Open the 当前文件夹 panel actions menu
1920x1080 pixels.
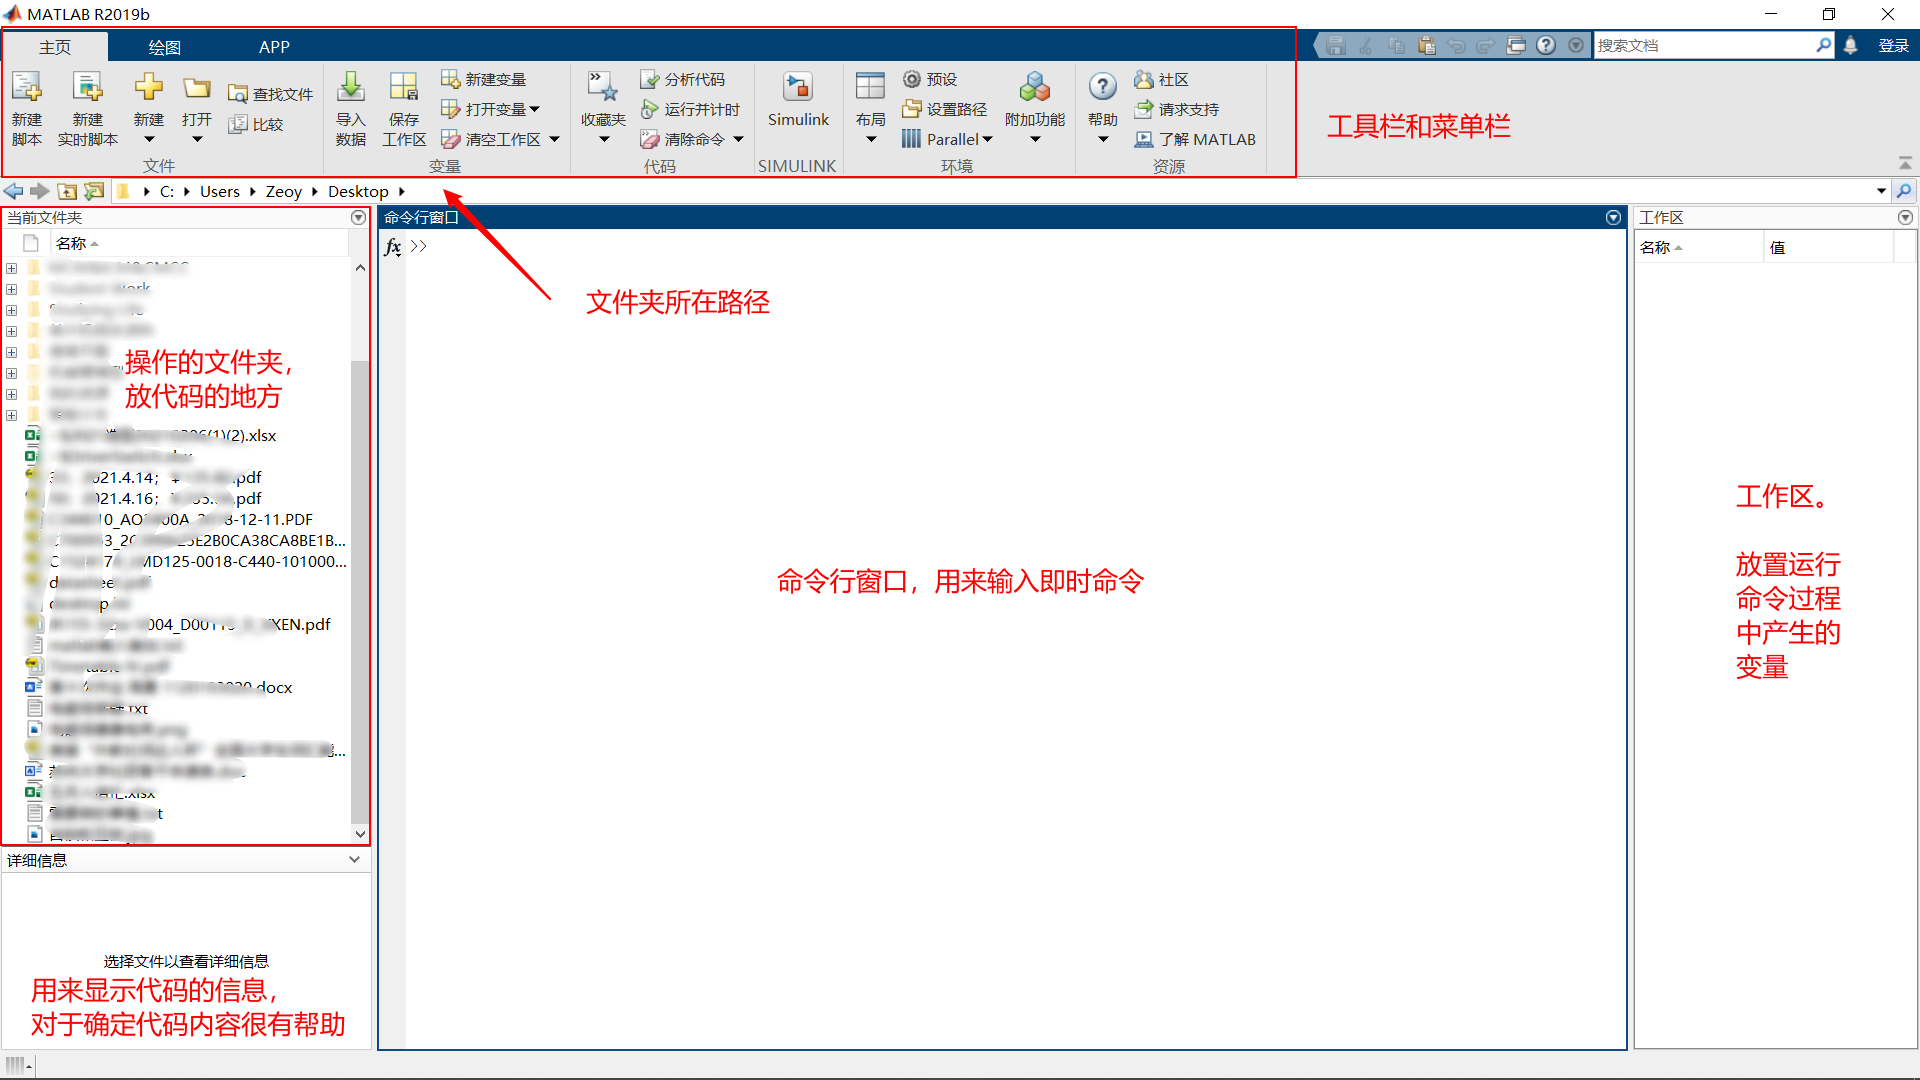click(358, 217)
